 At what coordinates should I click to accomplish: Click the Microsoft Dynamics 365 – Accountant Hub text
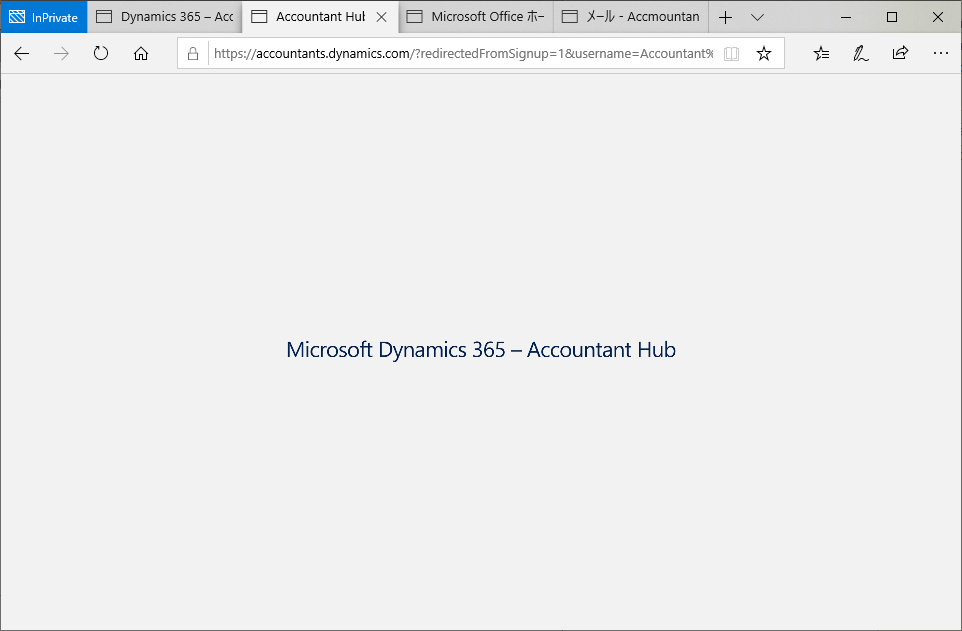(481, 350)
